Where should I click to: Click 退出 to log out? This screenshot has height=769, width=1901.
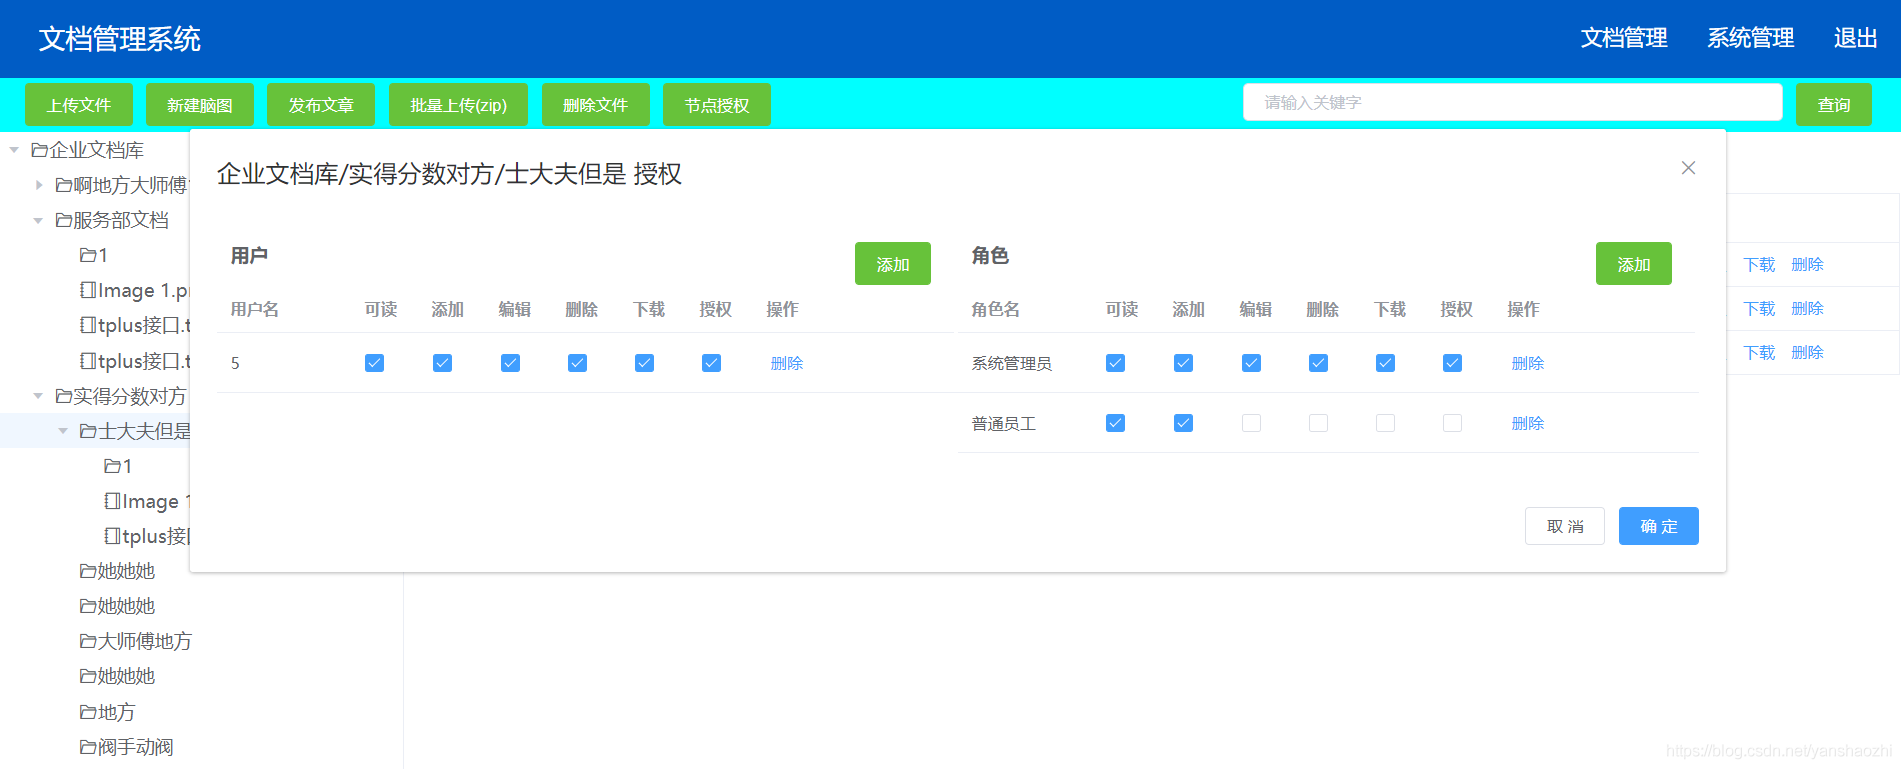tap(1855, 38)
